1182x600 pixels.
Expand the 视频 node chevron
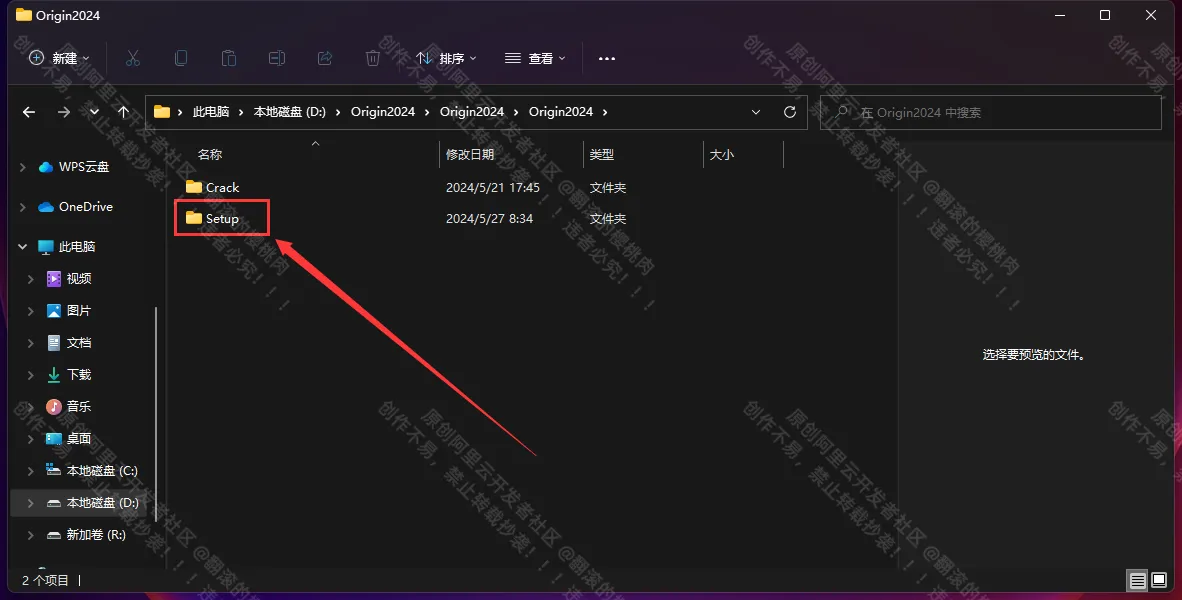pyautogui.click(x=30, y=279)
